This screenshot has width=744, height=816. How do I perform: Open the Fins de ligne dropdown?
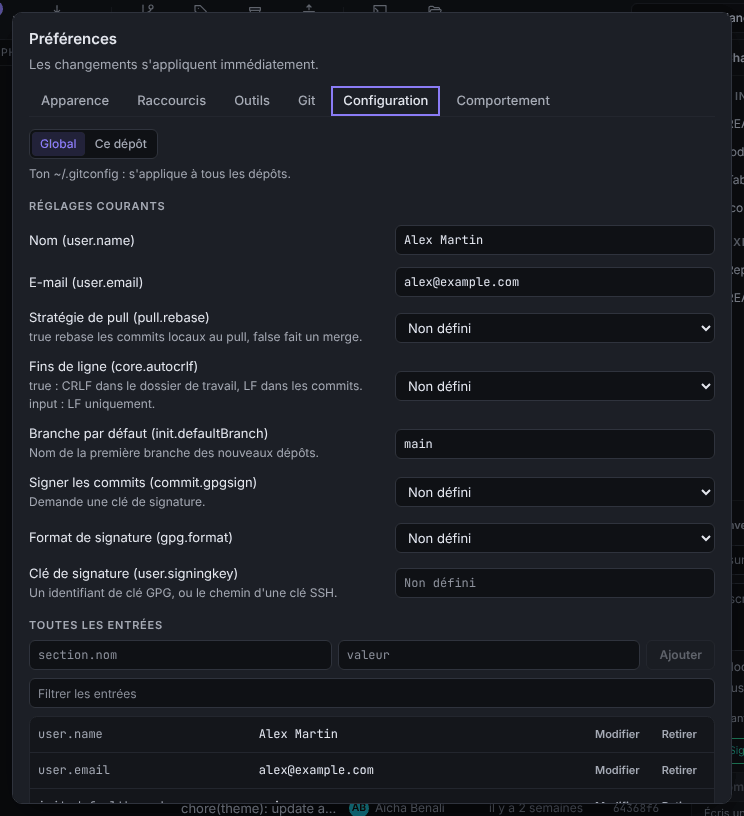click(555, 386)
